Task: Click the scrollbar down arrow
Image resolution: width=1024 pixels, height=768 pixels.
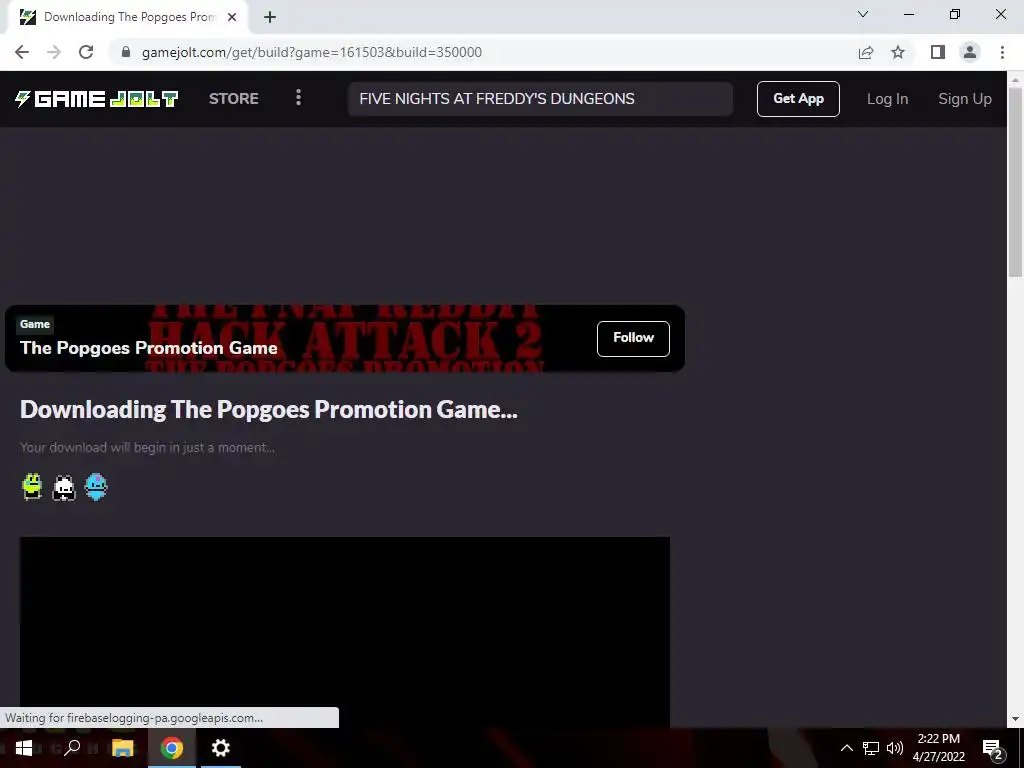Action: [1015, 719]
